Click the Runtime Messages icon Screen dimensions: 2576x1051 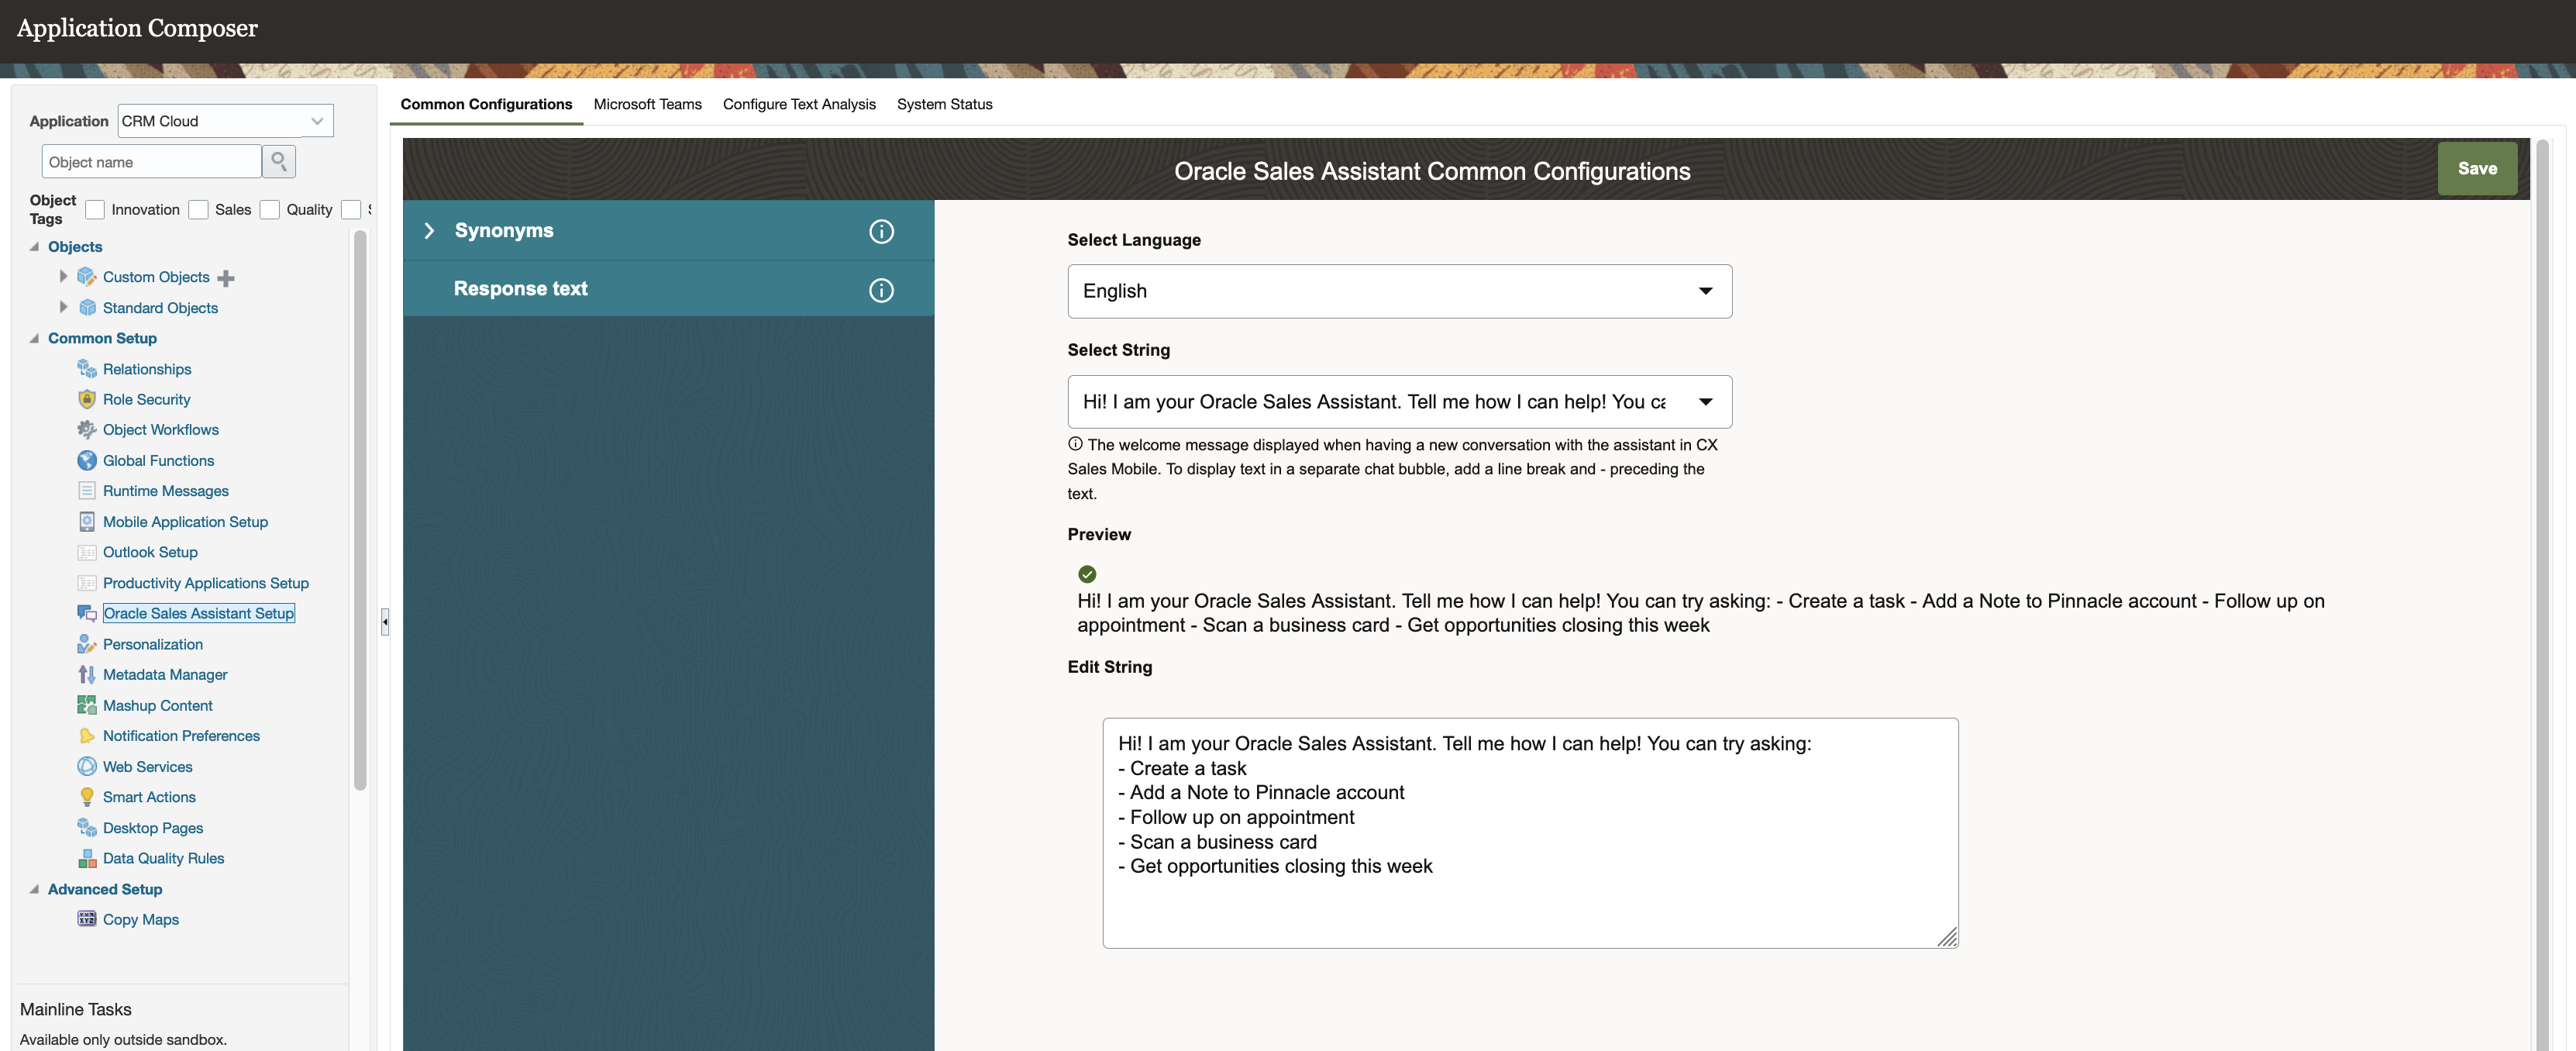click(87, 491)
